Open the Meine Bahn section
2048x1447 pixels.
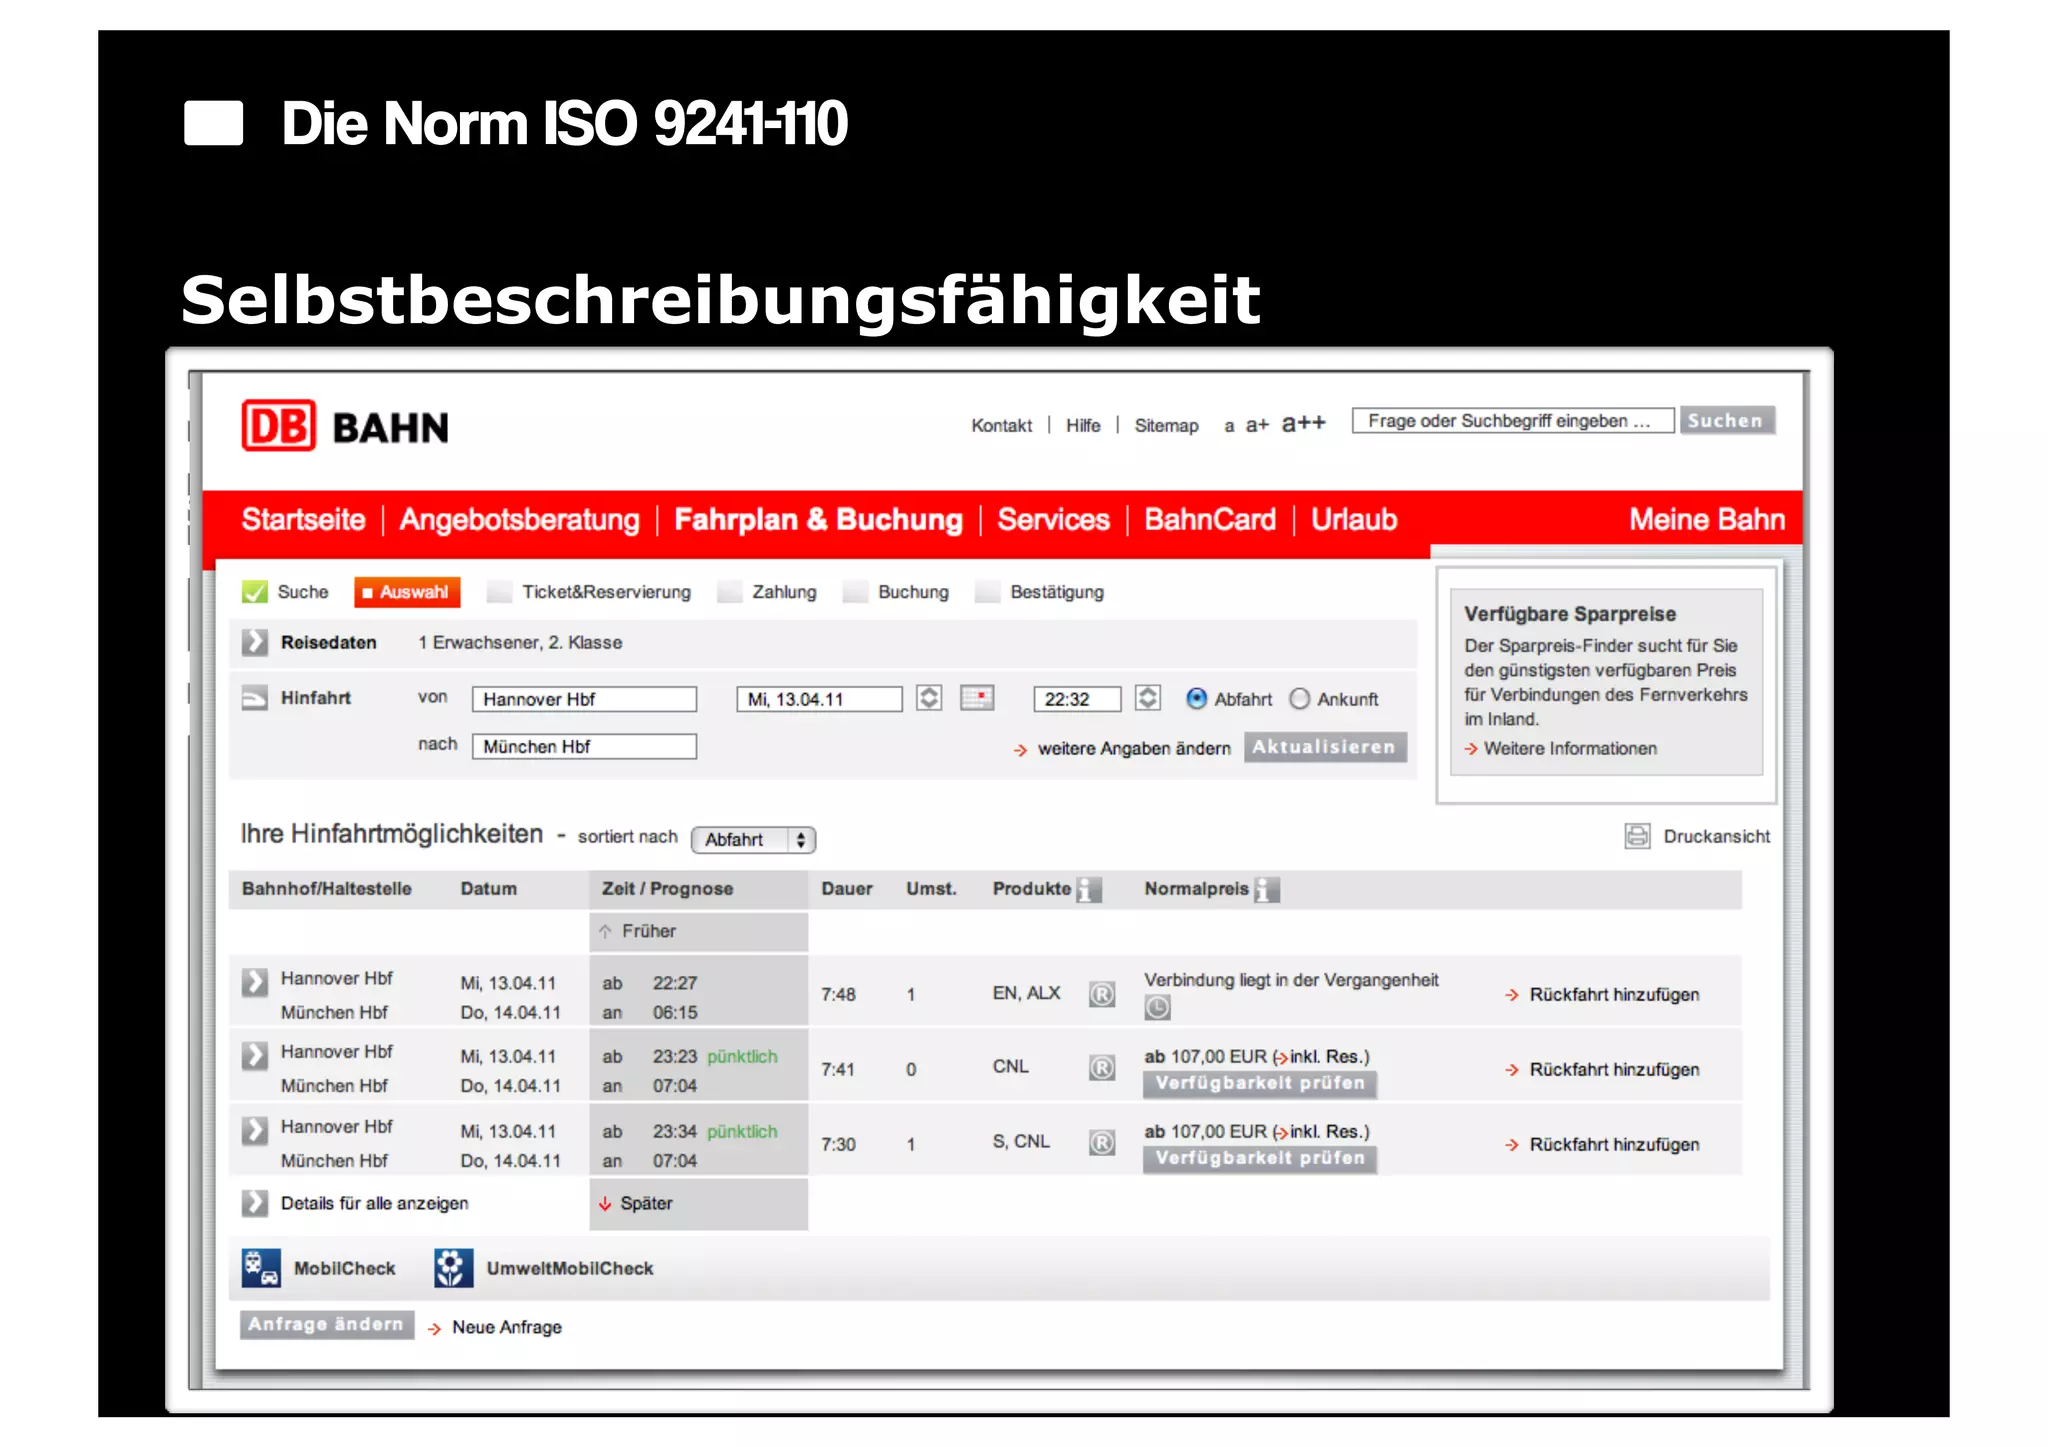click(x=1706, y=519)
